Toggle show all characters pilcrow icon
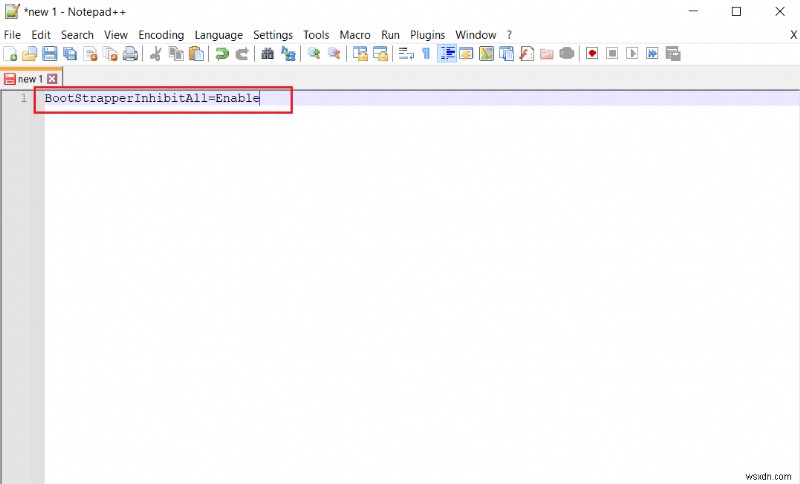800x484 pixels. pos(426,54)
